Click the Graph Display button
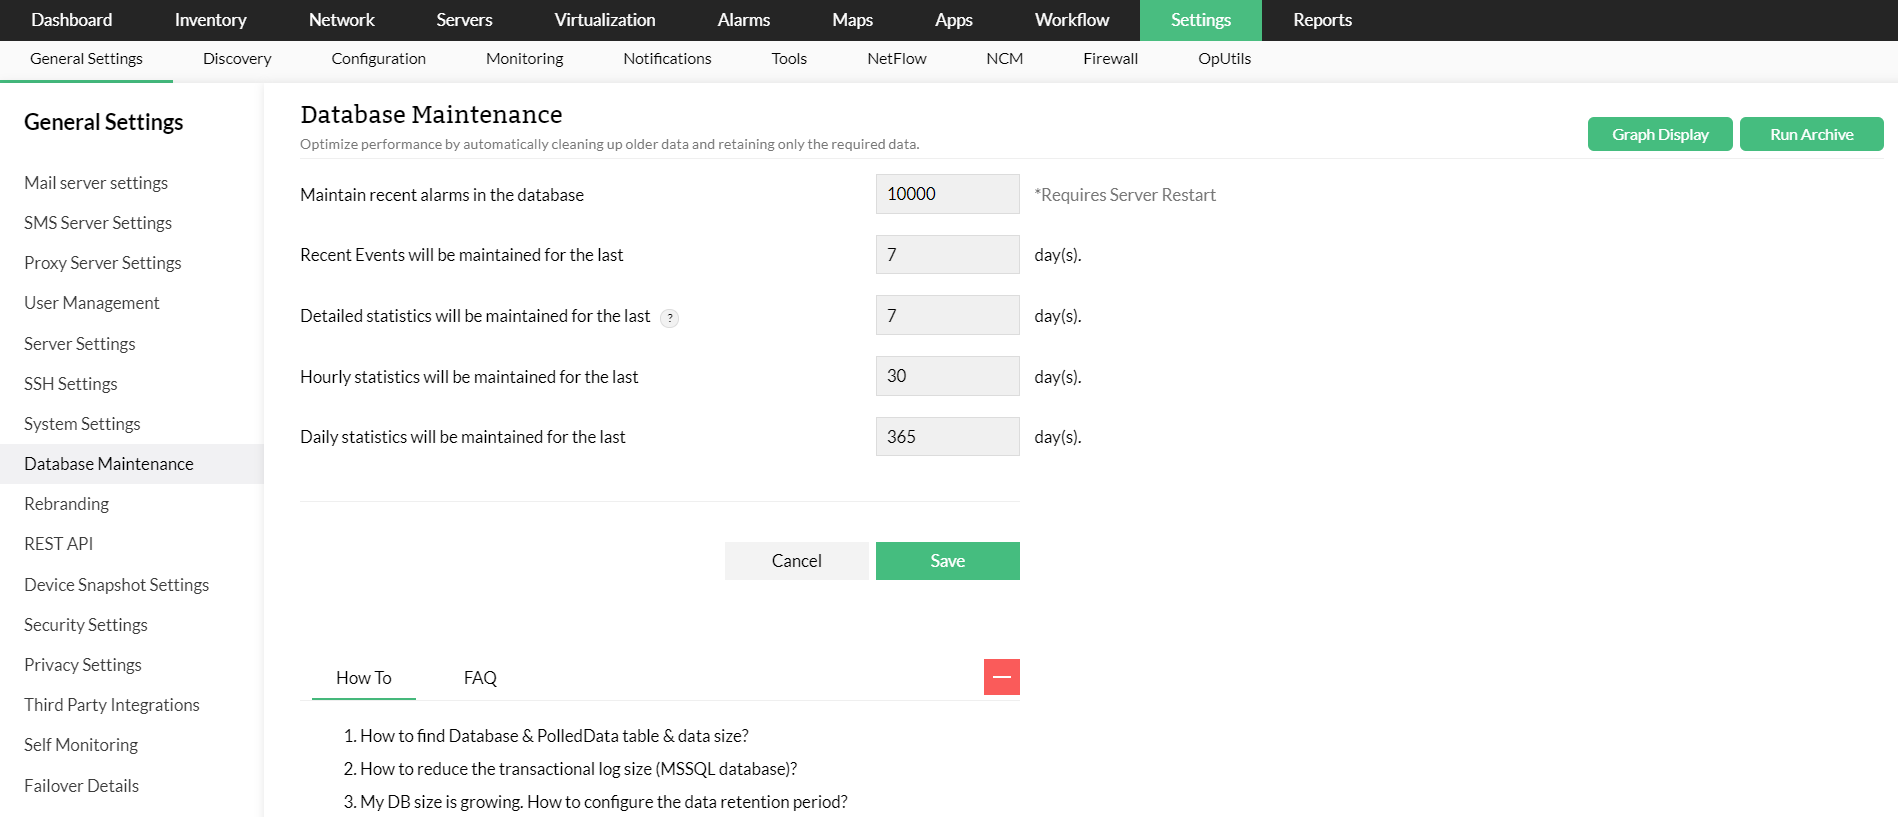This screenshot has width=1904, height=817. (1659, 135)
